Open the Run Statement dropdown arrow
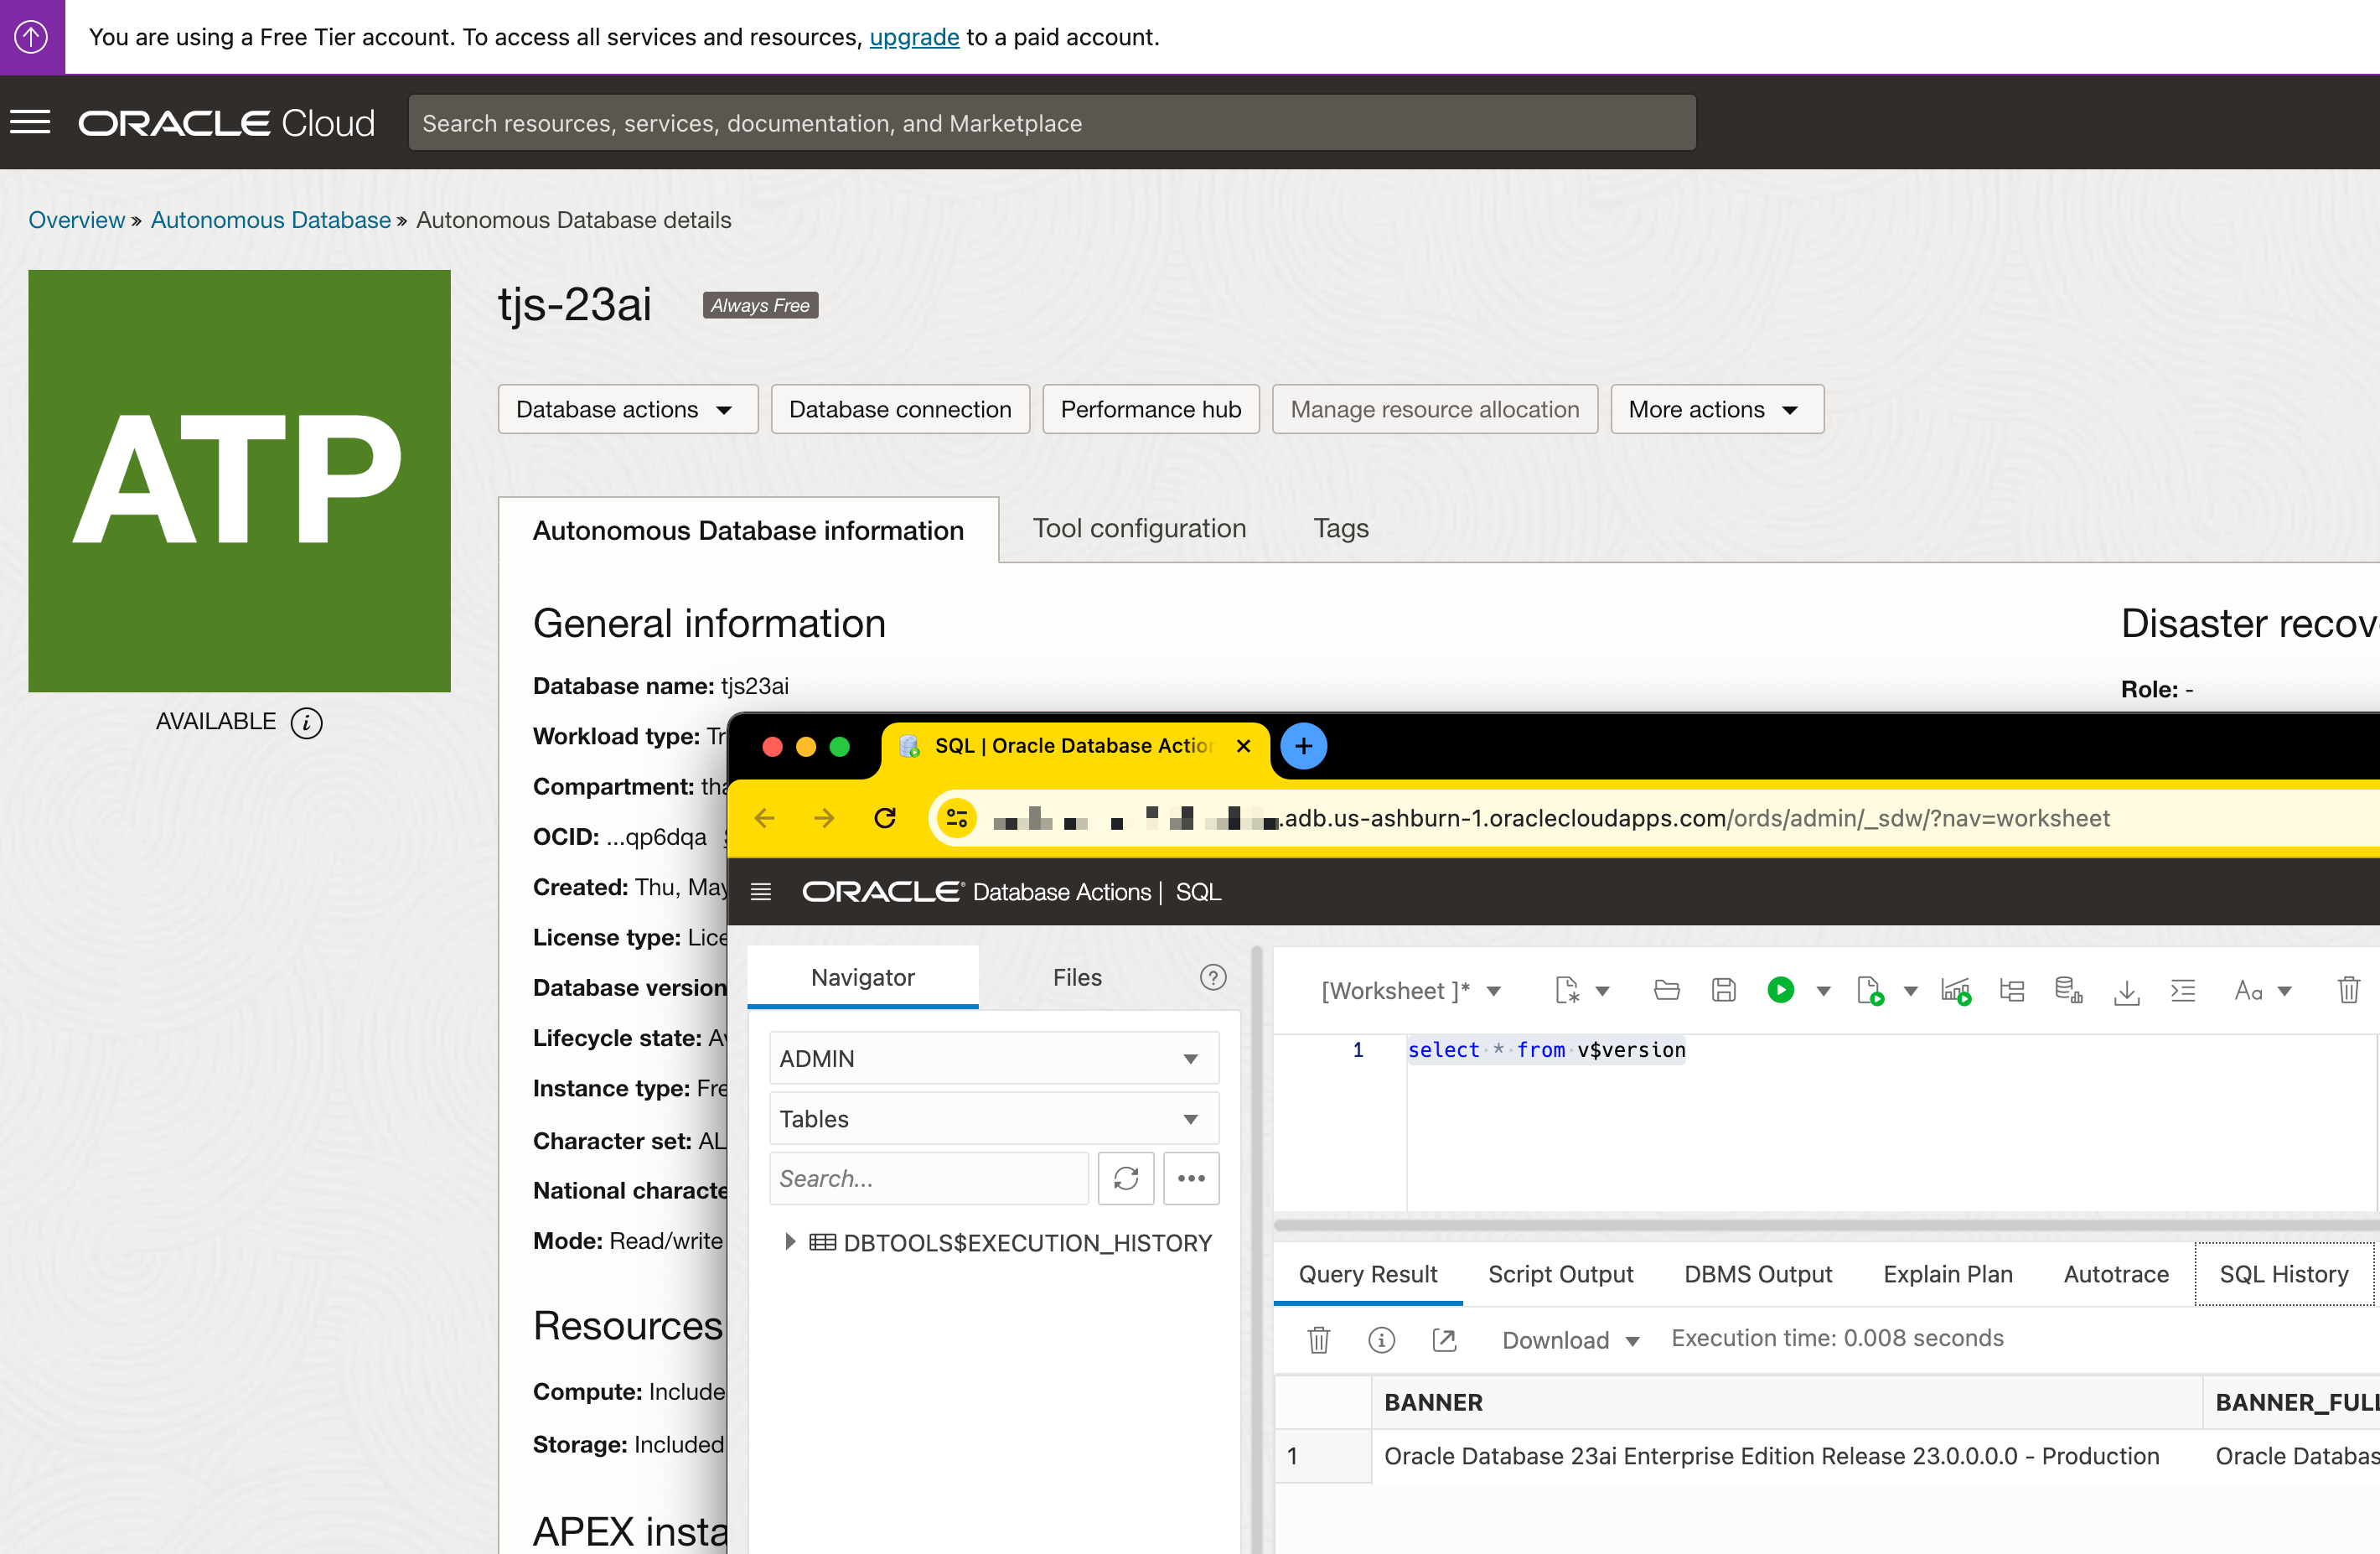This screenshot has width=2380, height=1554. click(1823, 991)
